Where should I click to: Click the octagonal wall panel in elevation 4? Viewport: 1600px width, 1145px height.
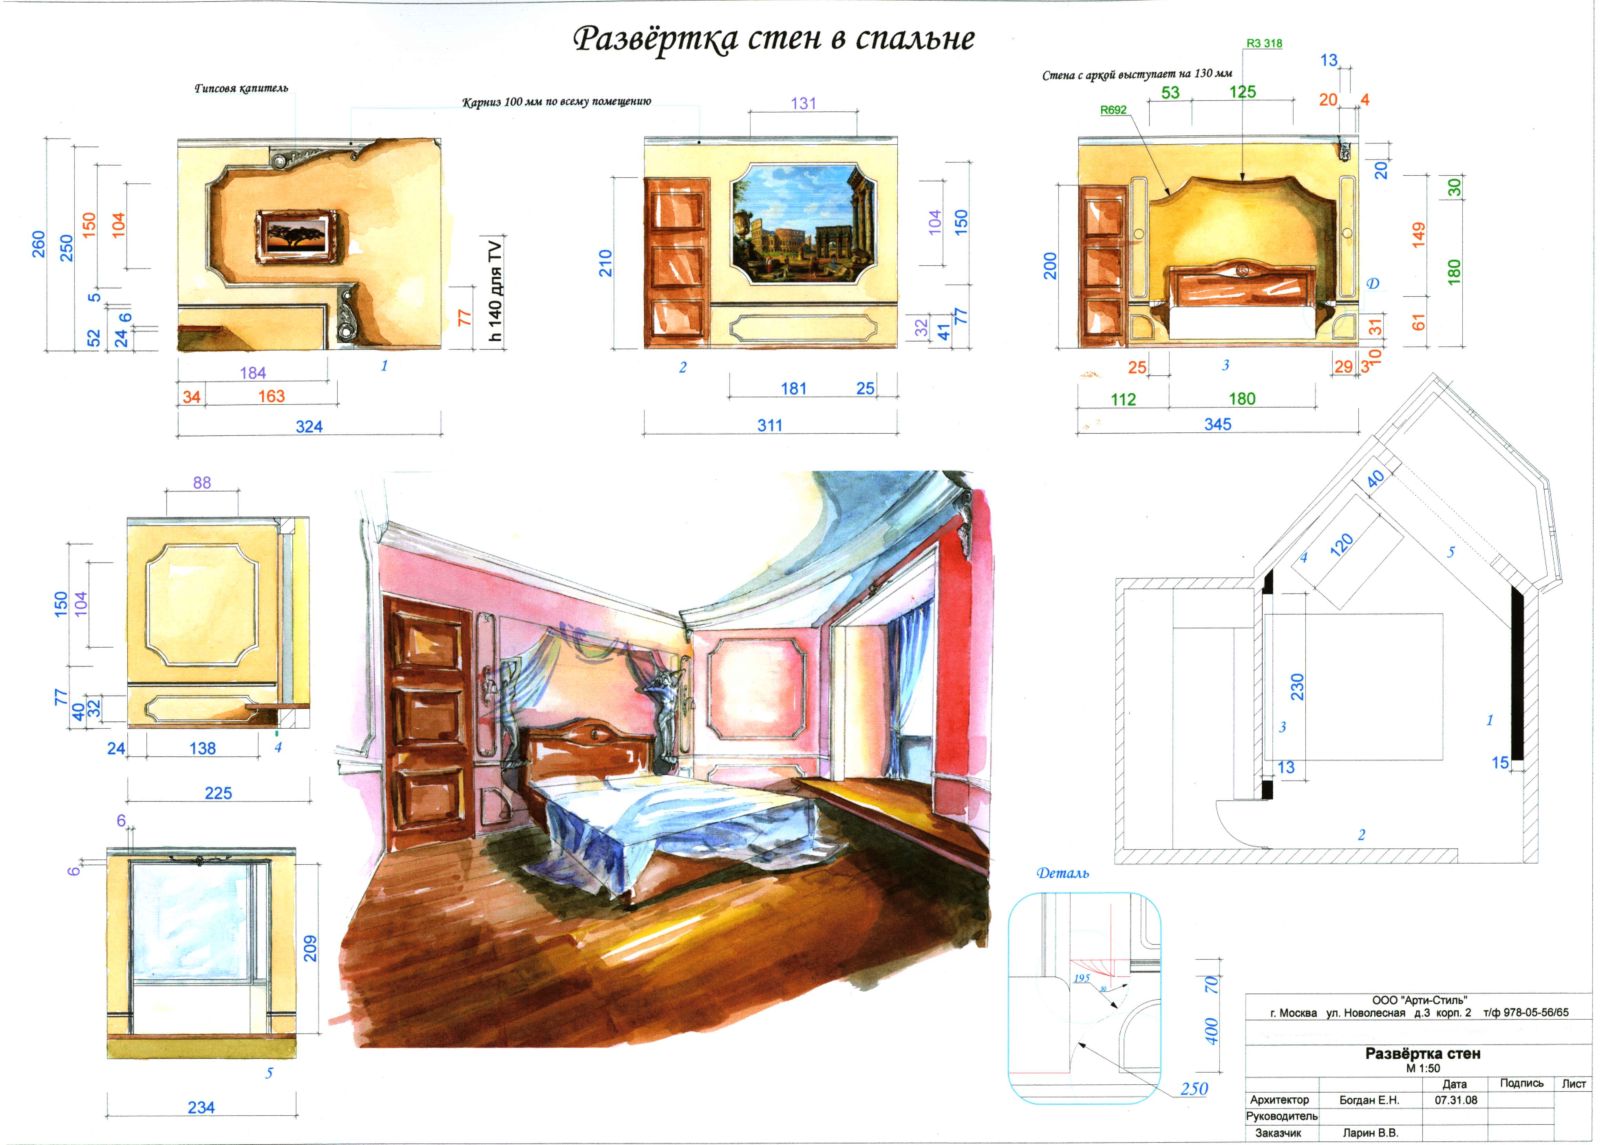click(x=201, y=605)
